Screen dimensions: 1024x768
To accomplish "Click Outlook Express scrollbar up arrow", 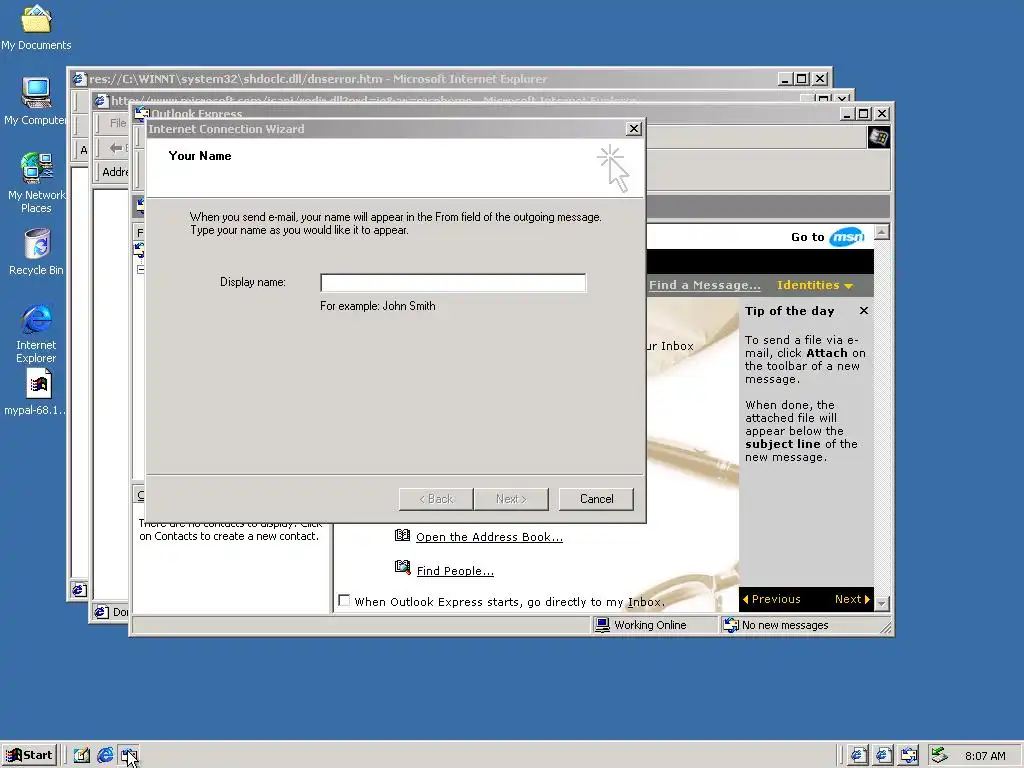I will [882, 232].
